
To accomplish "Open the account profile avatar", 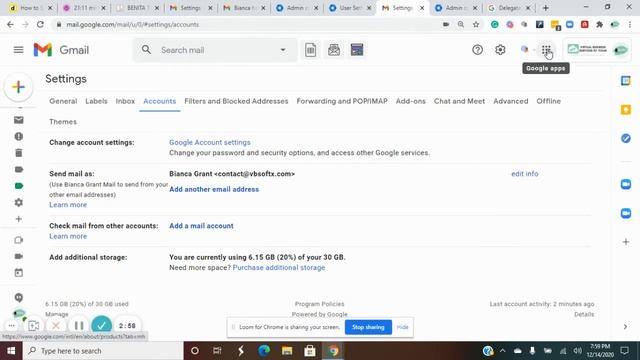I will coord(620,50).
